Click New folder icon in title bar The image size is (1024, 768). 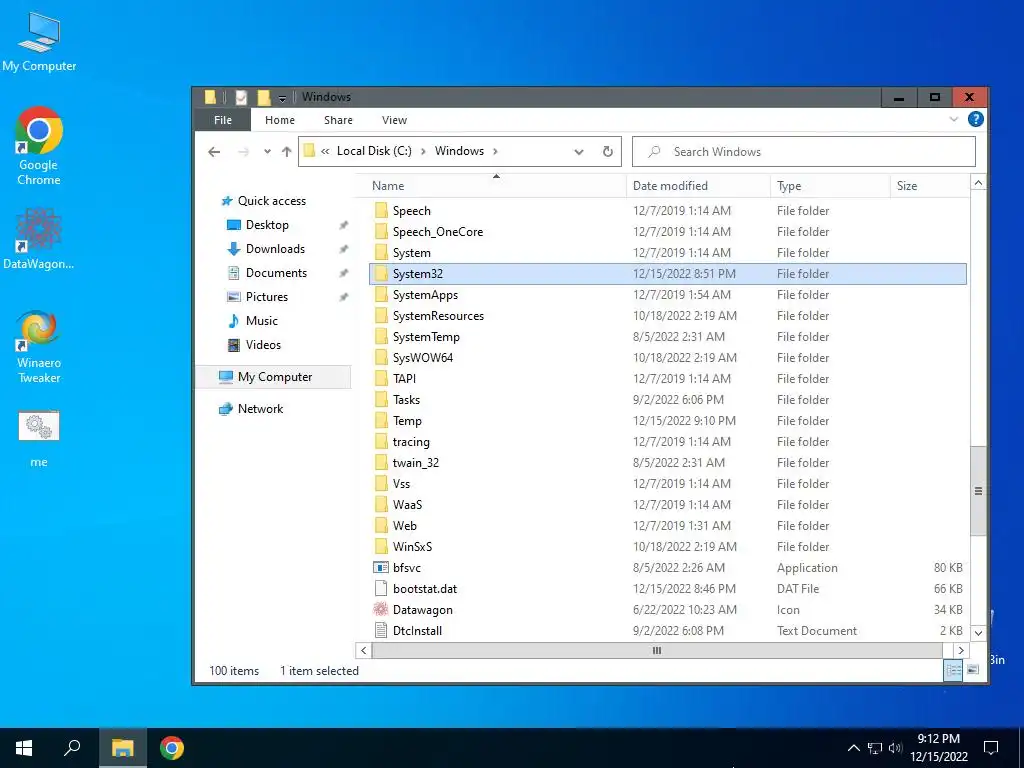tap(264, 97)
